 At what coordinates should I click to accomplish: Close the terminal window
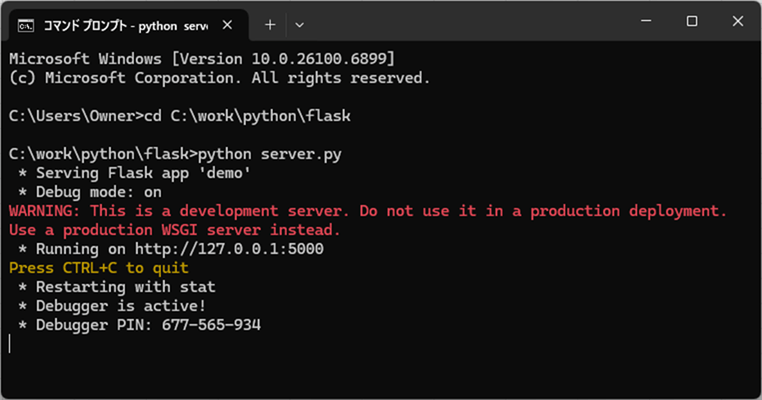pyautogui.click(x=738, y=22)
